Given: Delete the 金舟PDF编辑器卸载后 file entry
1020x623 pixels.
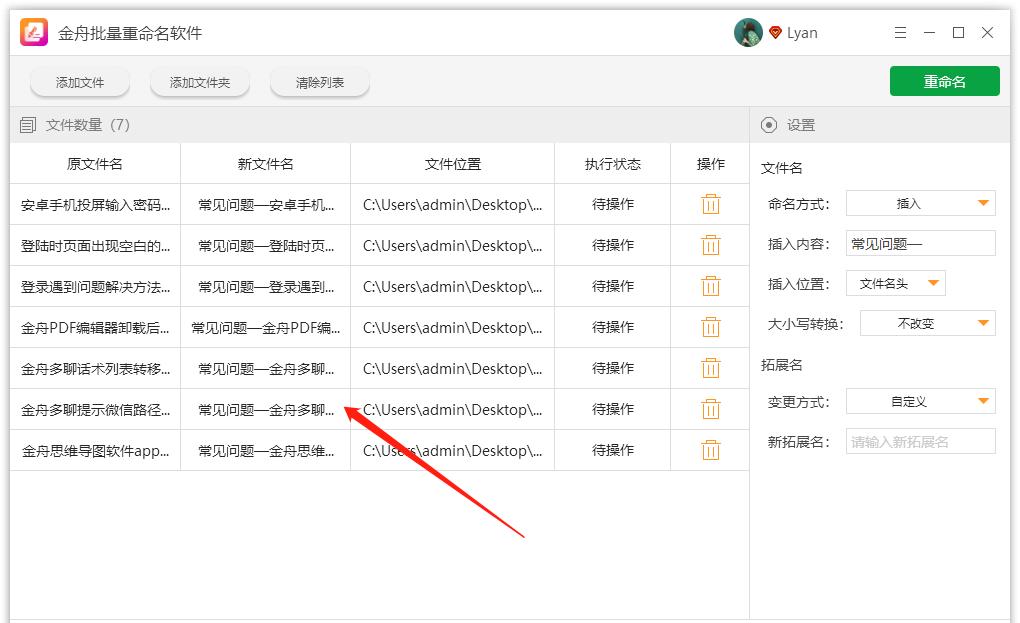Looking at the screenshot, I should tap(710, 327).
